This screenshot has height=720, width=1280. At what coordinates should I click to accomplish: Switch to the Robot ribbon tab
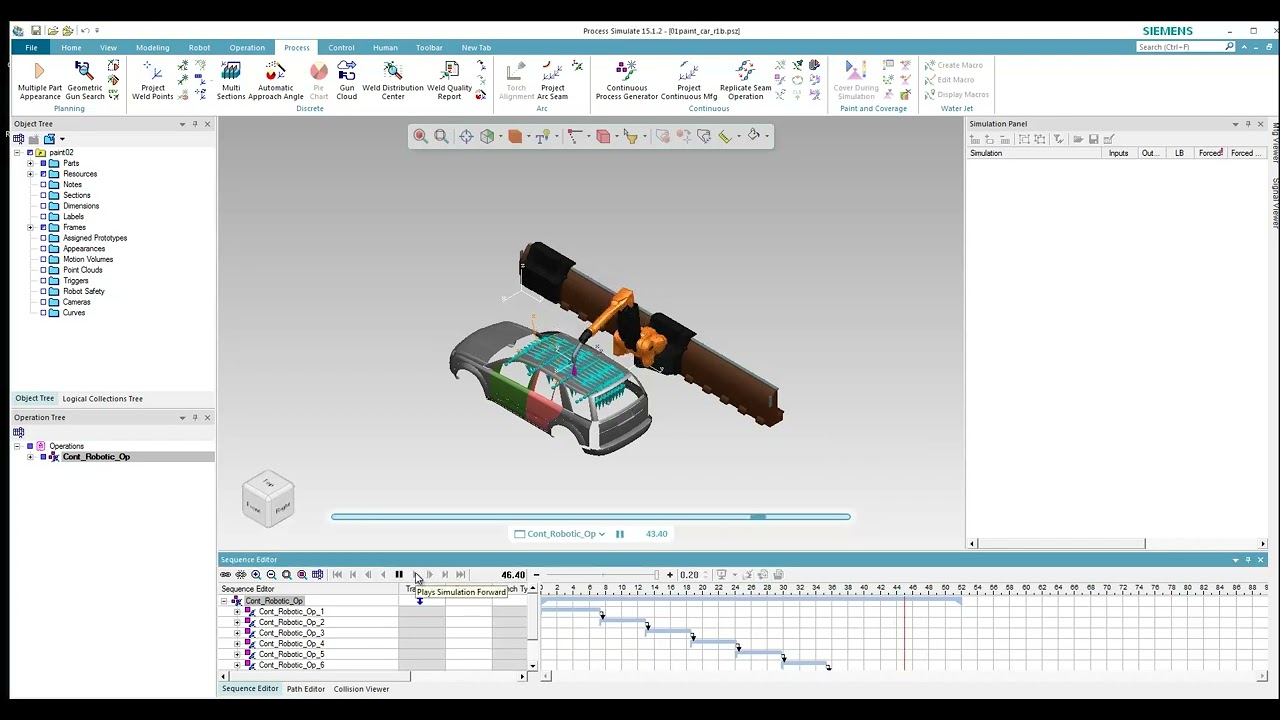tap(200, 48)
